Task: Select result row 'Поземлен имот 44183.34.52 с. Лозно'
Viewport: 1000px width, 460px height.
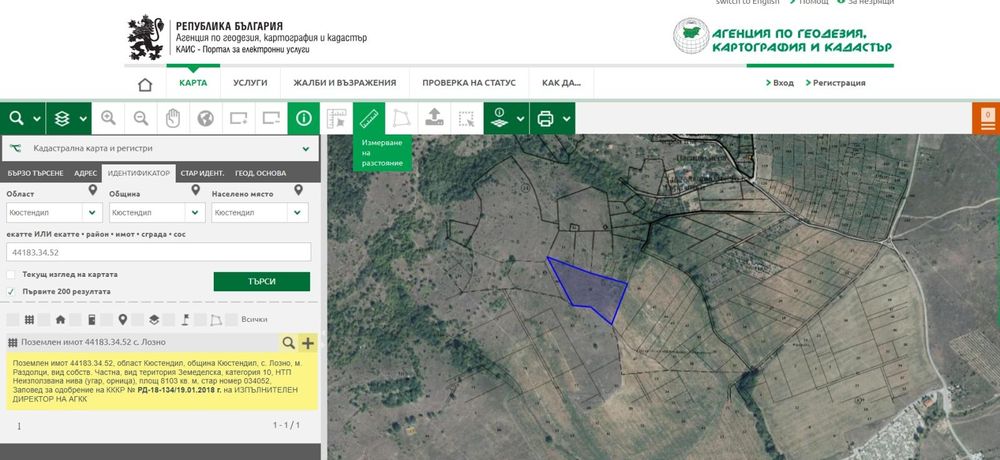Action: (x=142, y=343)
